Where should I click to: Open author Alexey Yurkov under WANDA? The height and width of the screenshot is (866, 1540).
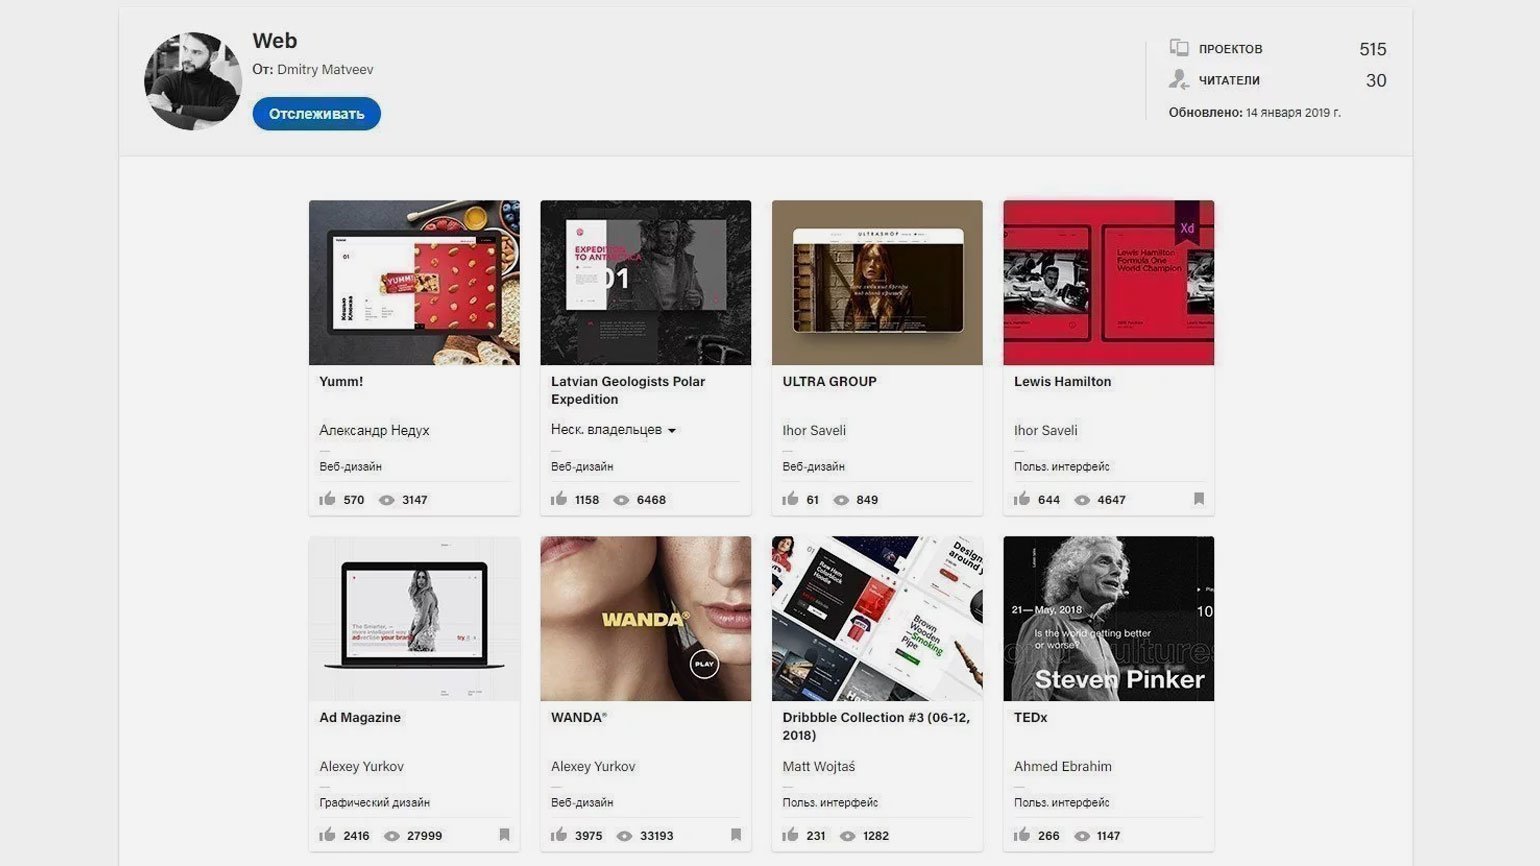[593, 766]
